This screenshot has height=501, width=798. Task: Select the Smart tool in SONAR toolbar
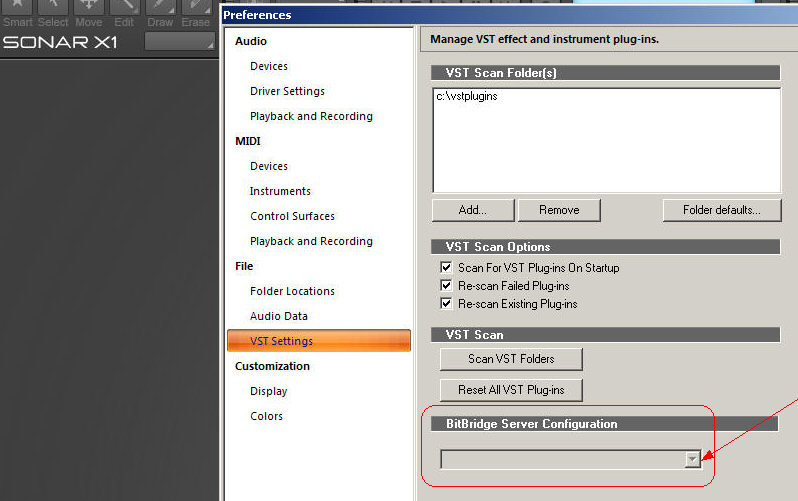coord(17,14)
